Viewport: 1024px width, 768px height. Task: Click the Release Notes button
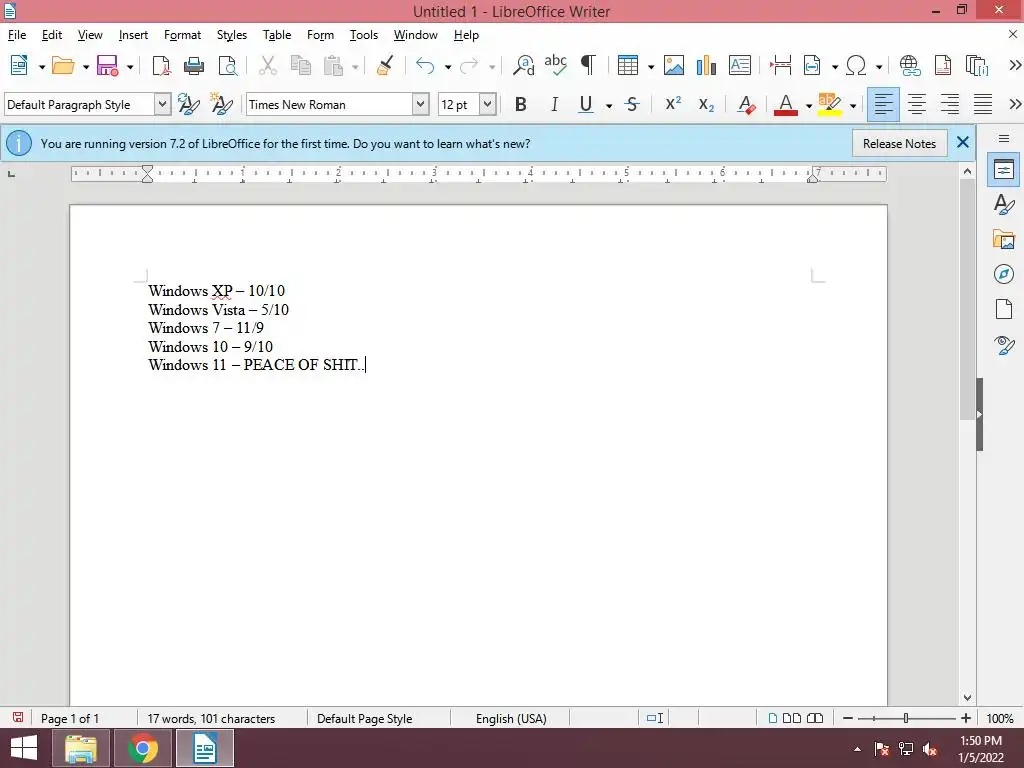(x=899, y=144)
